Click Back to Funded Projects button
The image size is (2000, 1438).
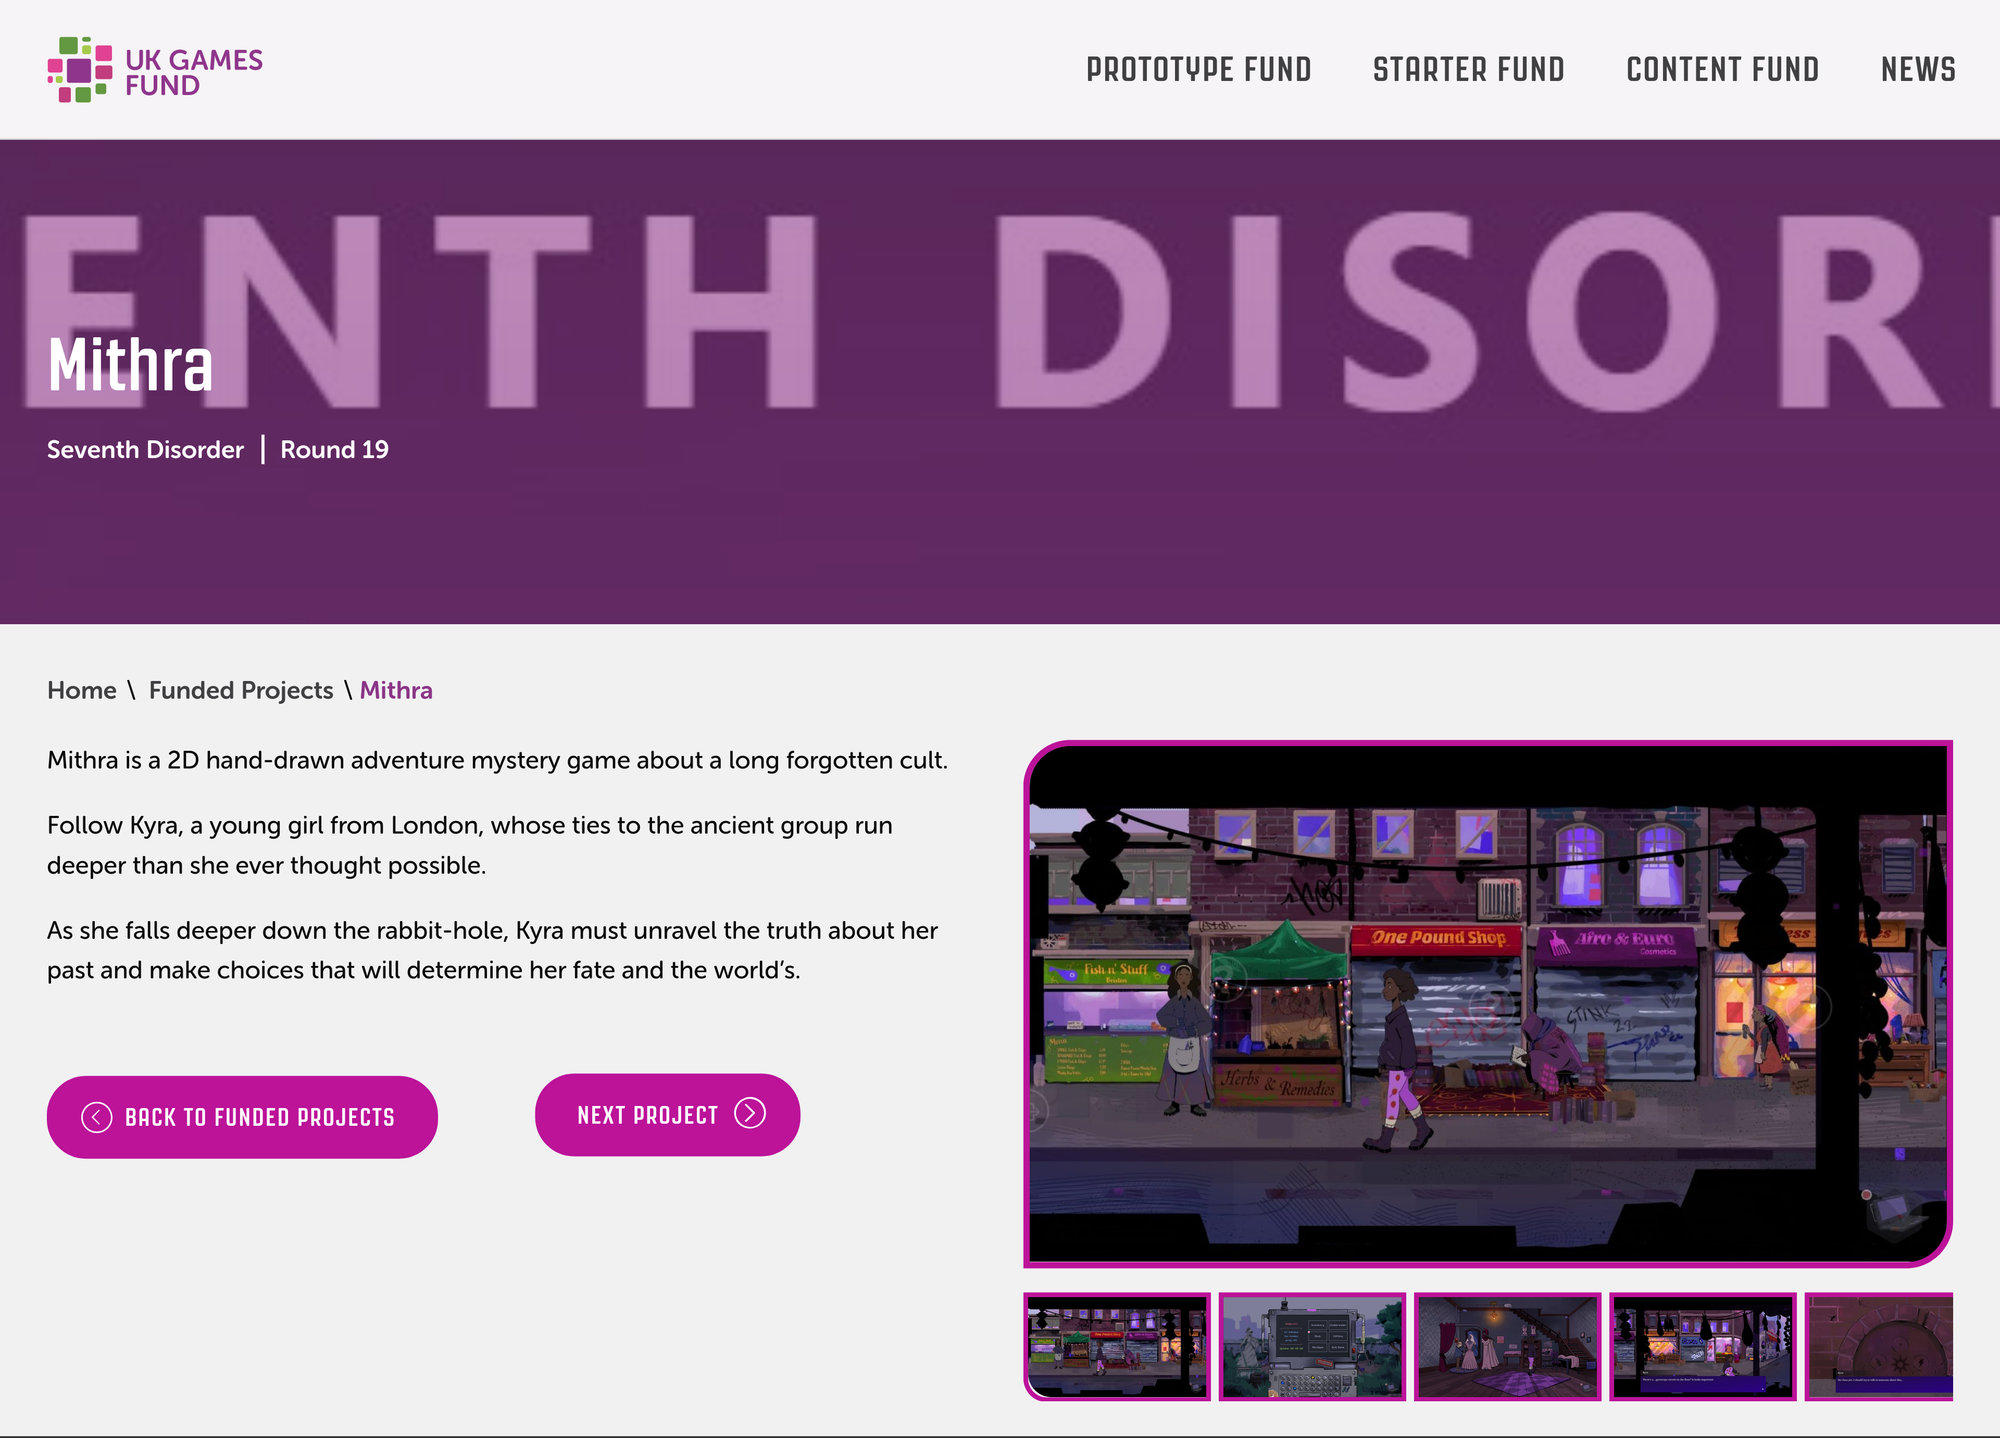click(242, 1117)
